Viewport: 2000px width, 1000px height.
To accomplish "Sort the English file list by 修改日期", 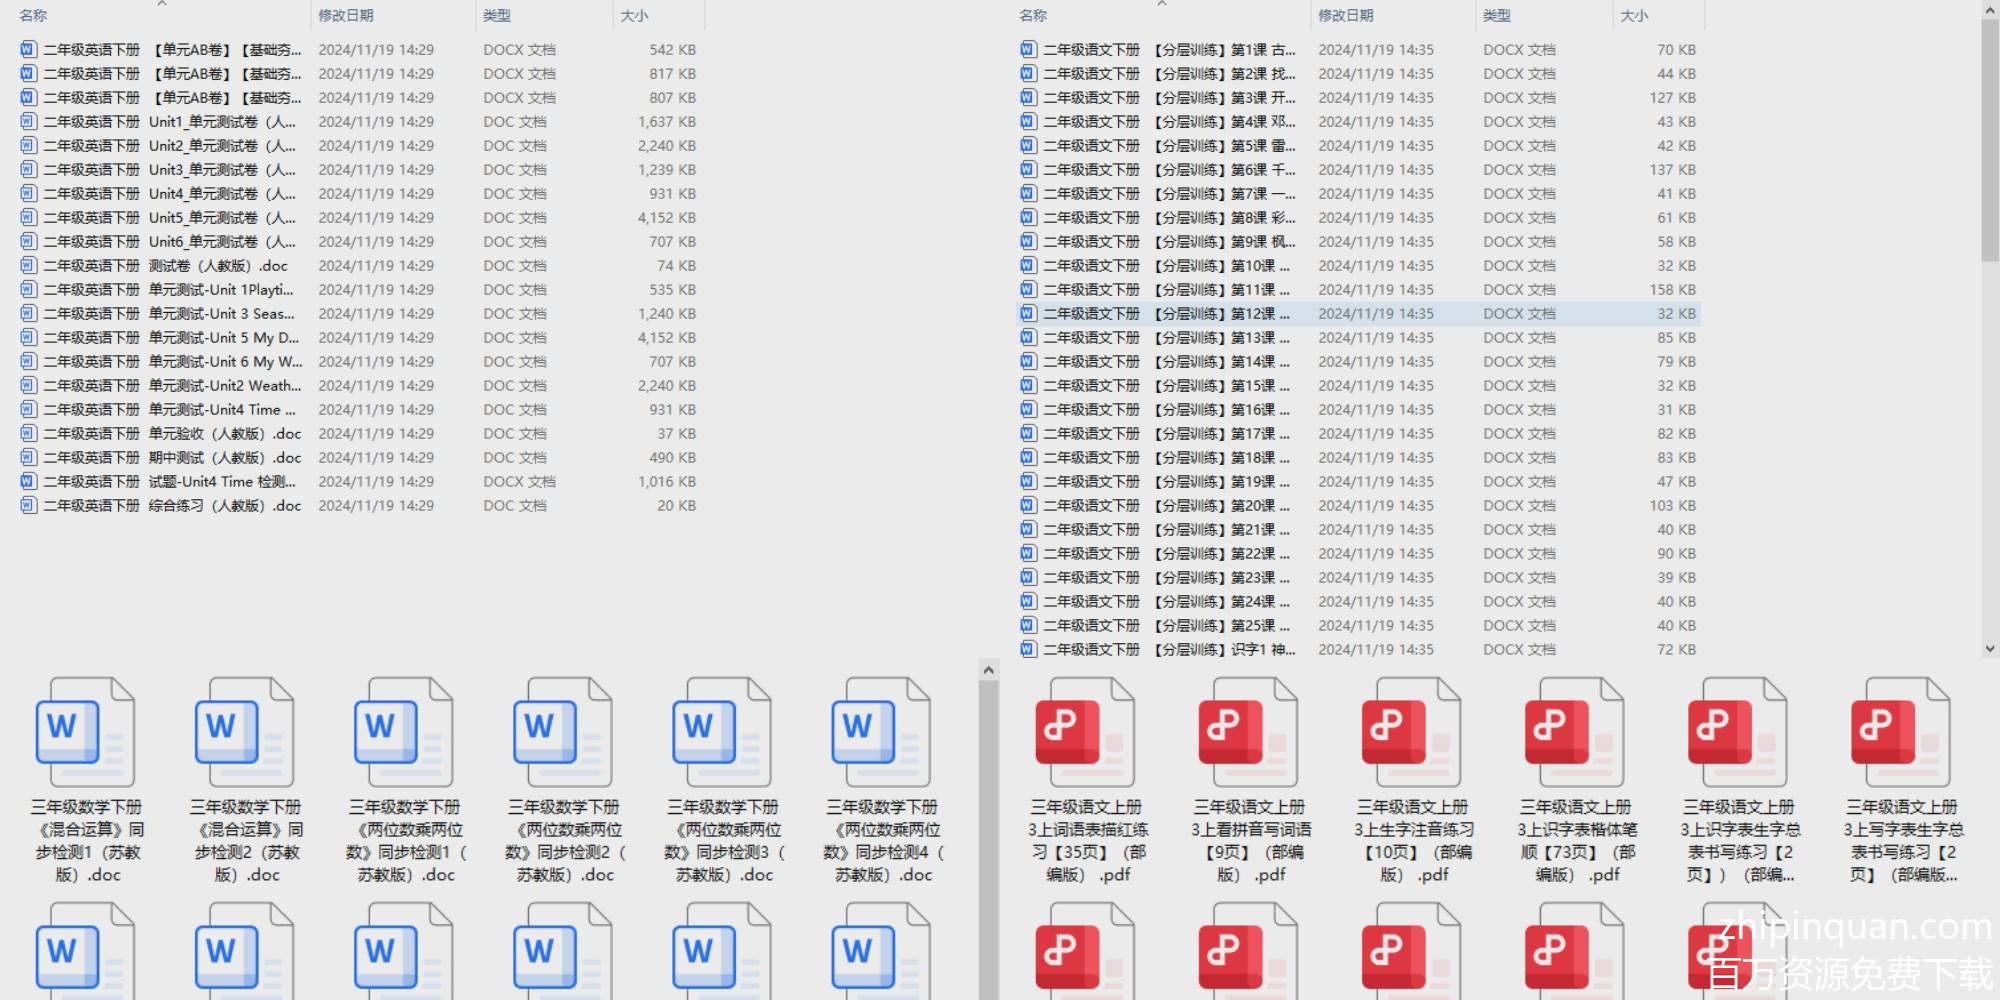I will (x=346, y=16).
